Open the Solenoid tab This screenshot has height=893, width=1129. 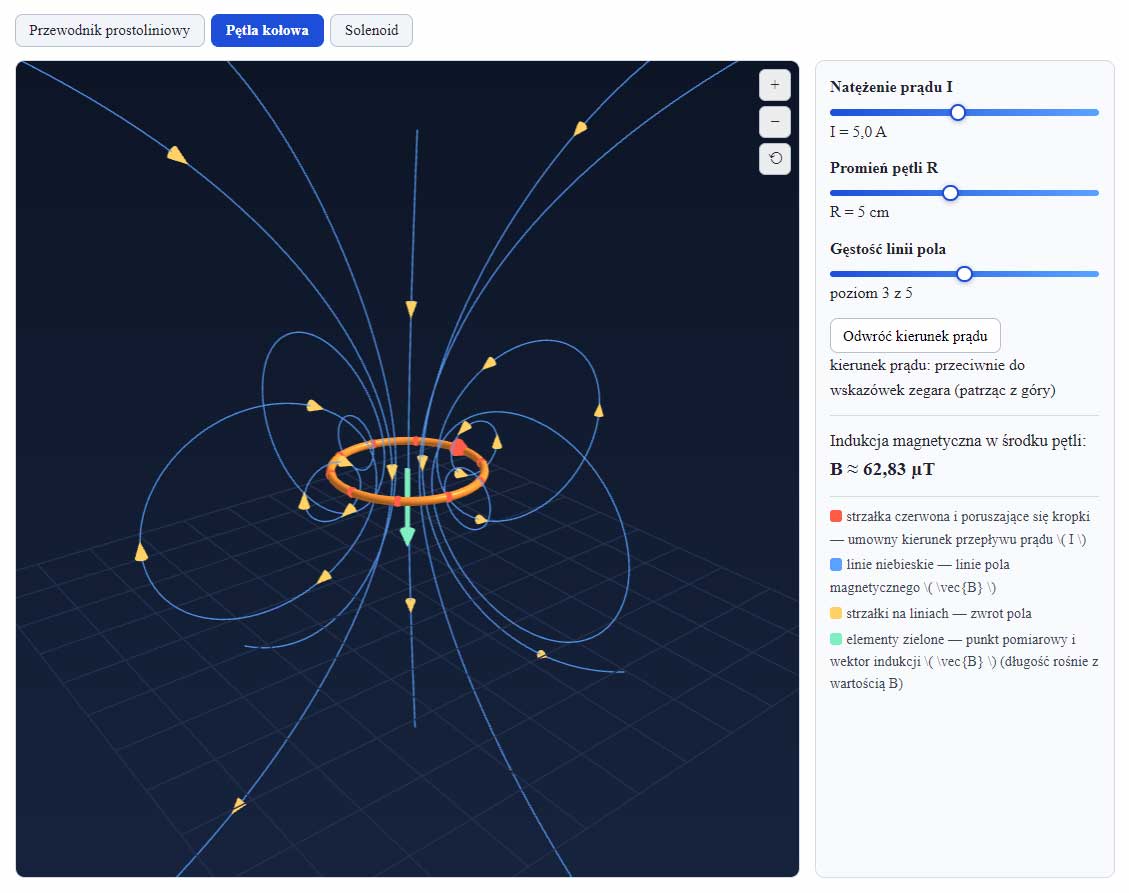coord(372,30)
